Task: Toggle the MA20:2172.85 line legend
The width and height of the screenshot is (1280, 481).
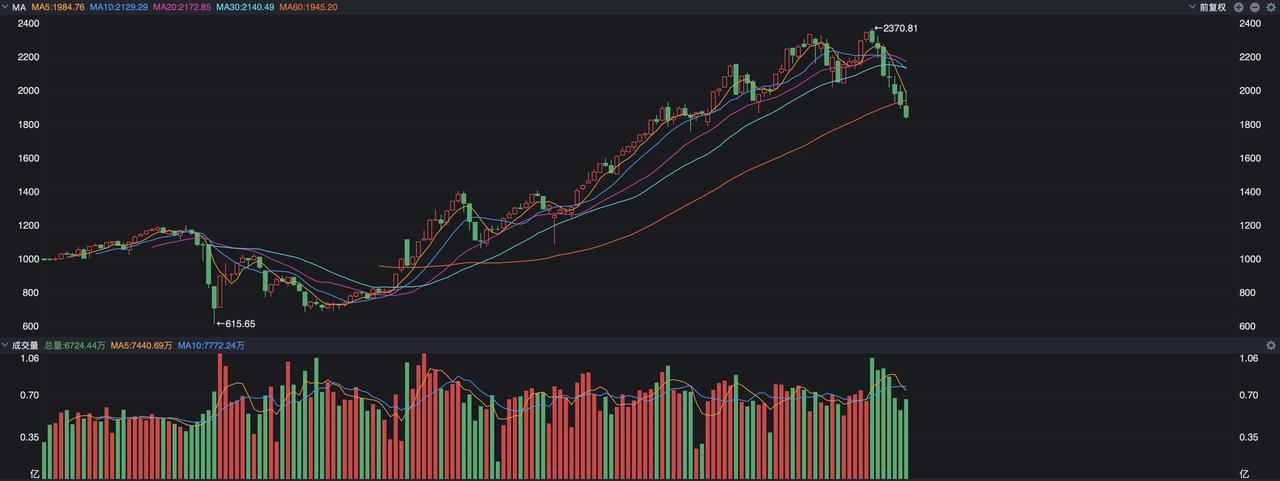Action: click(182, 7)
